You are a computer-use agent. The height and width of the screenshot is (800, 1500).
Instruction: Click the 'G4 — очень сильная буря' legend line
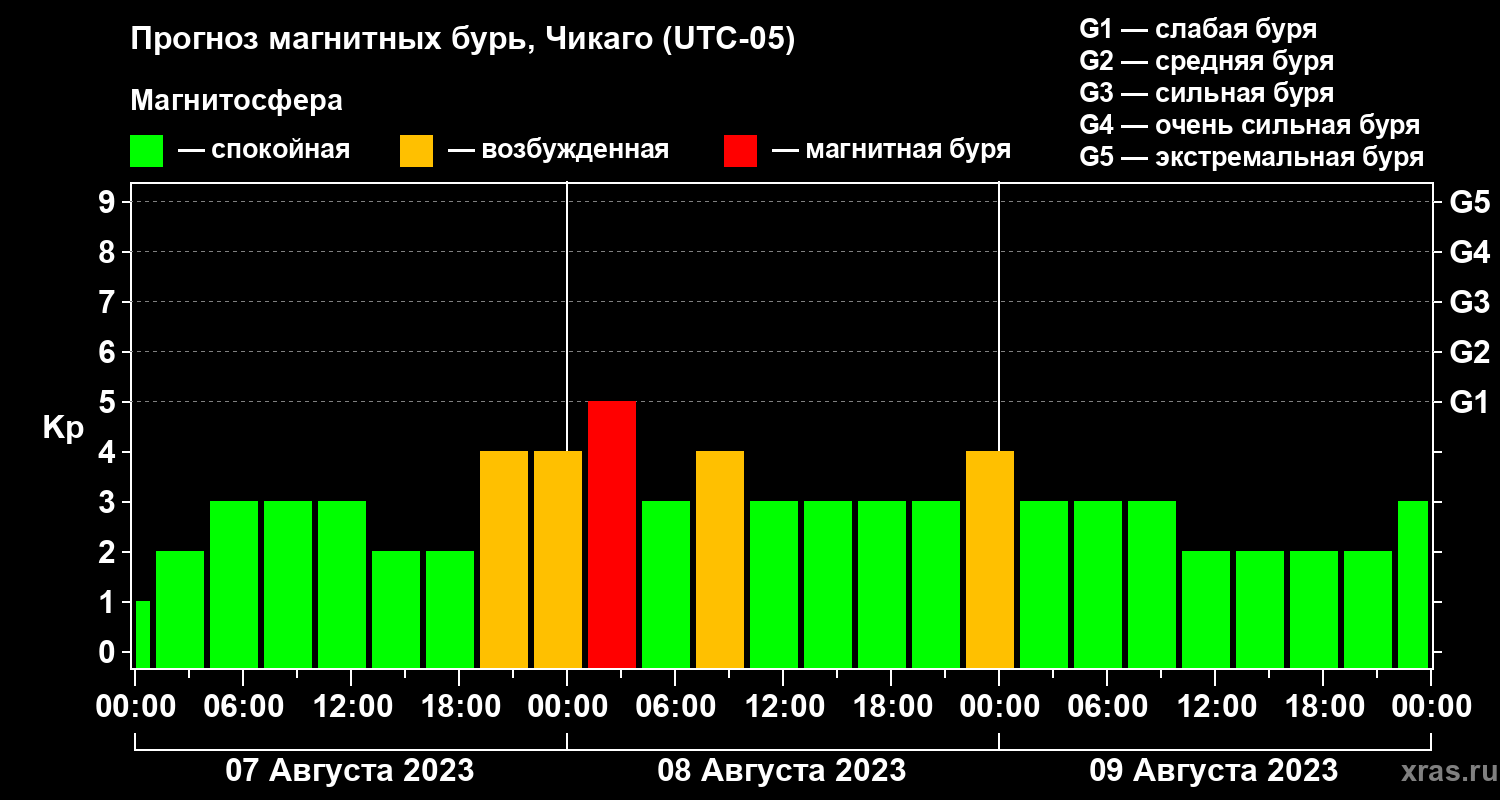coord(1250,125)
